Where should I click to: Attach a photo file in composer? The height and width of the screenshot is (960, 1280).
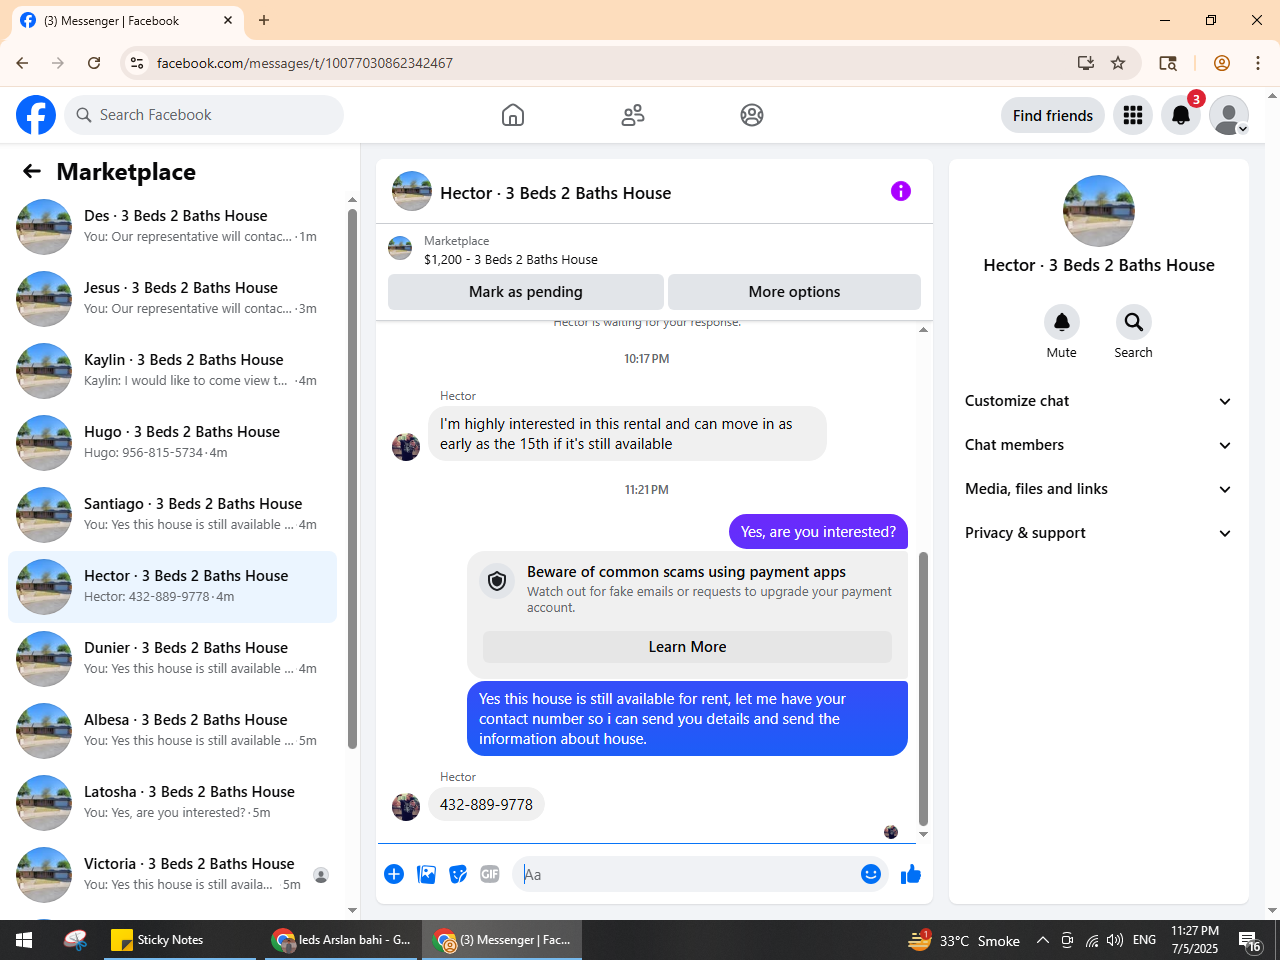[x=427, y=874]
